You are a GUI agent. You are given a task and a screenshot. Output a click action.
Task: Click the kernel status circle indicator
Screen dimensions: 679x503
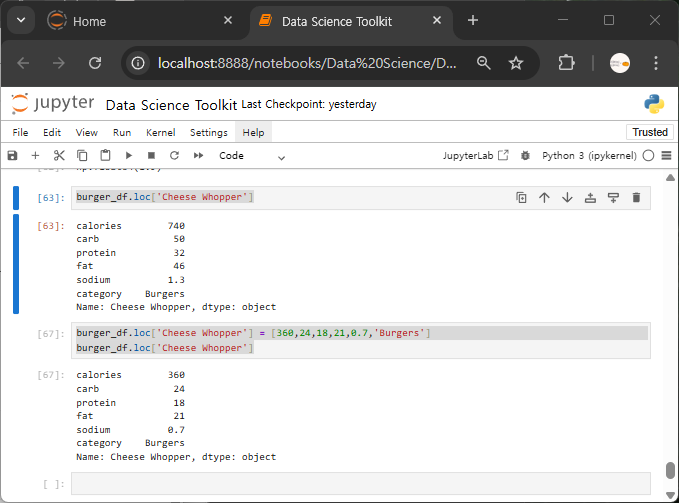click(648, 155)
